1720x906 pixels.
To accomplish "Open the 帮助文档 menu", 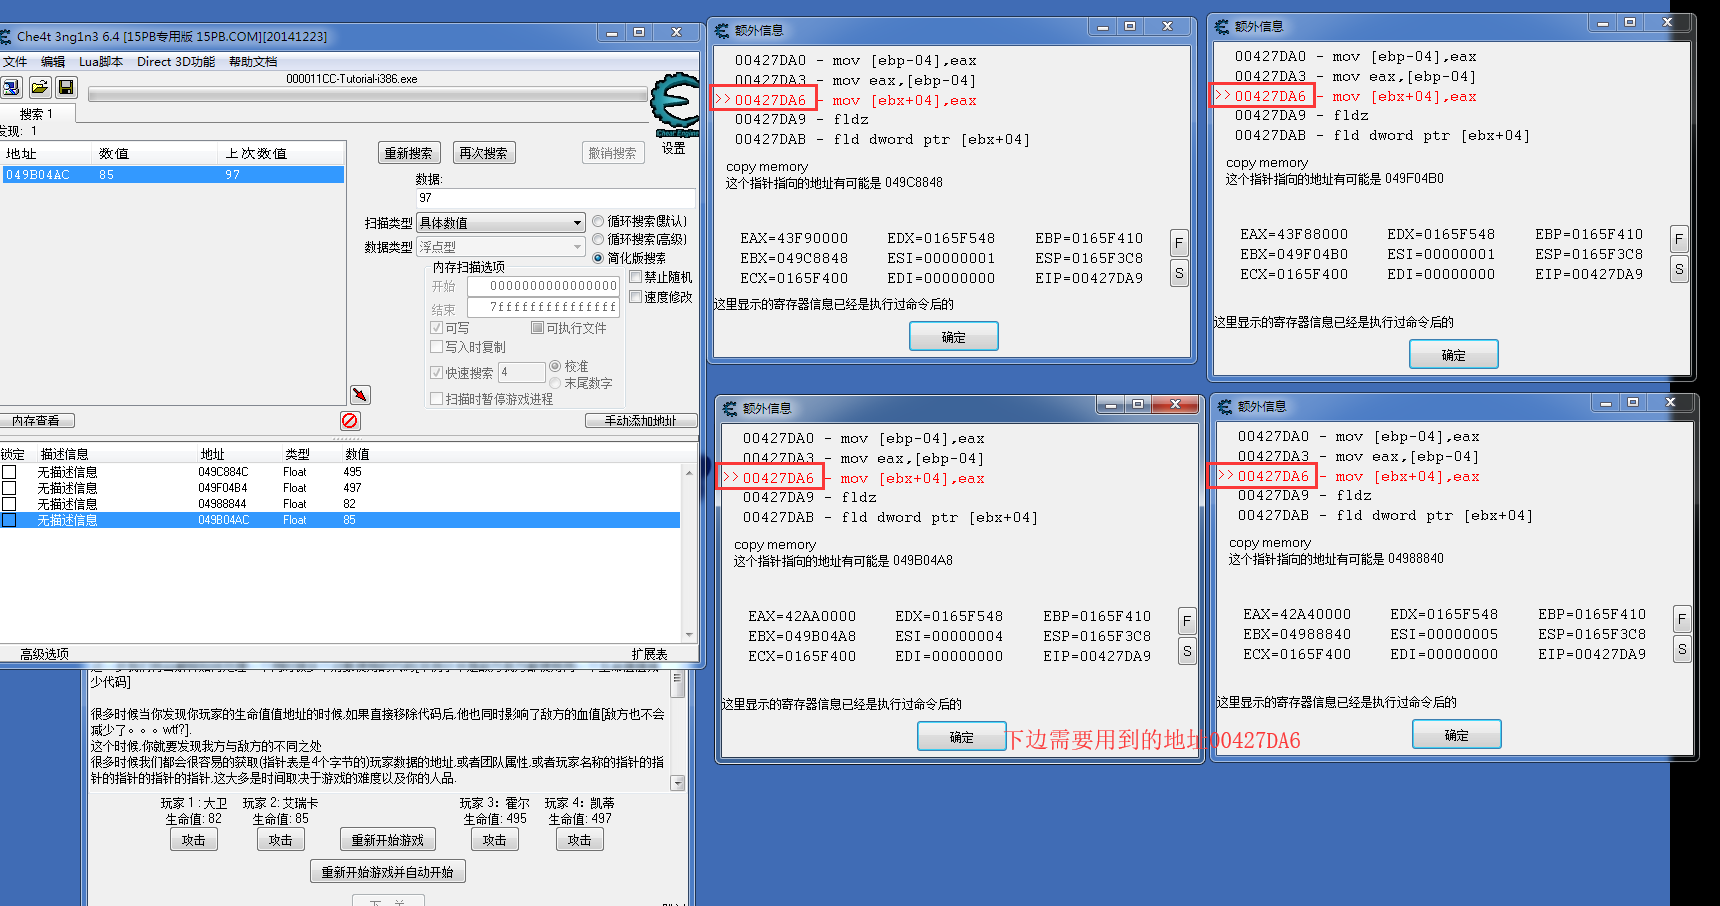I will coord(253,62).
